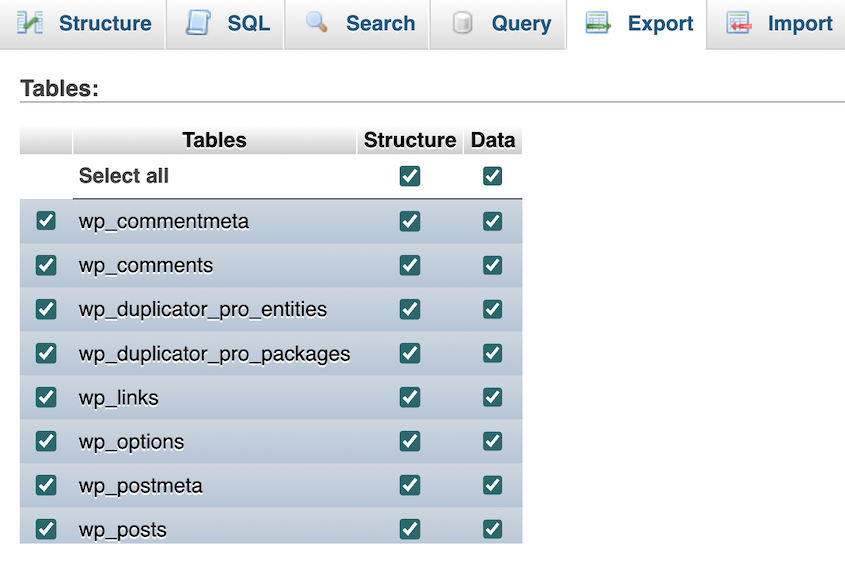Image resolution: width=845 pixels, height=571 pixels.
Task: Click the wp_comments table name
Action: (146, 266)
